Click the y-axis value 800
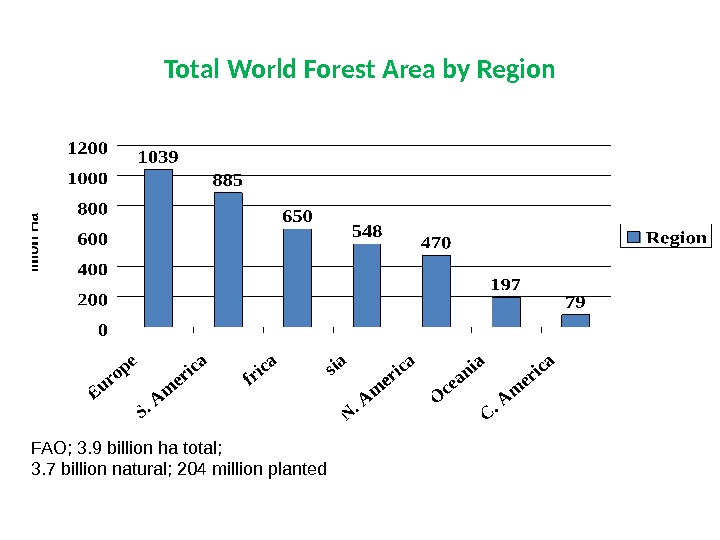Screen dimensions: 720x540 pos(92,209)
